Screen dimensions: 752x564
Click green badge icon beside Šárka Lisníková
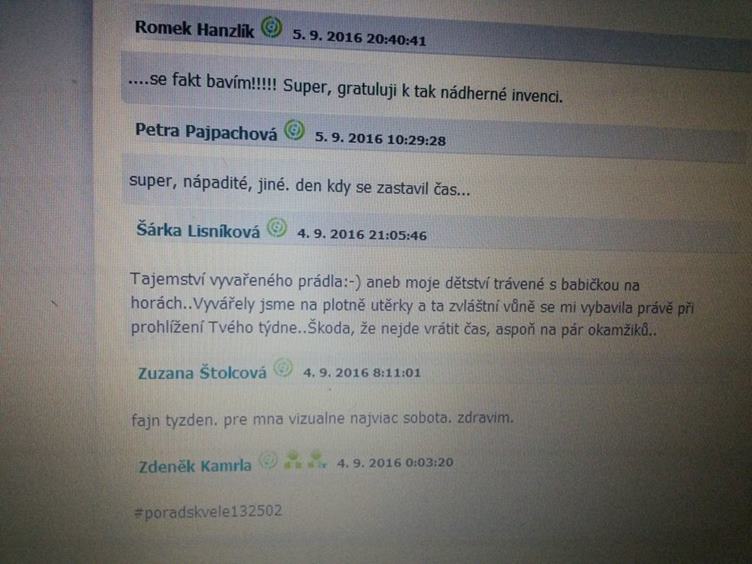coord(277,228)
